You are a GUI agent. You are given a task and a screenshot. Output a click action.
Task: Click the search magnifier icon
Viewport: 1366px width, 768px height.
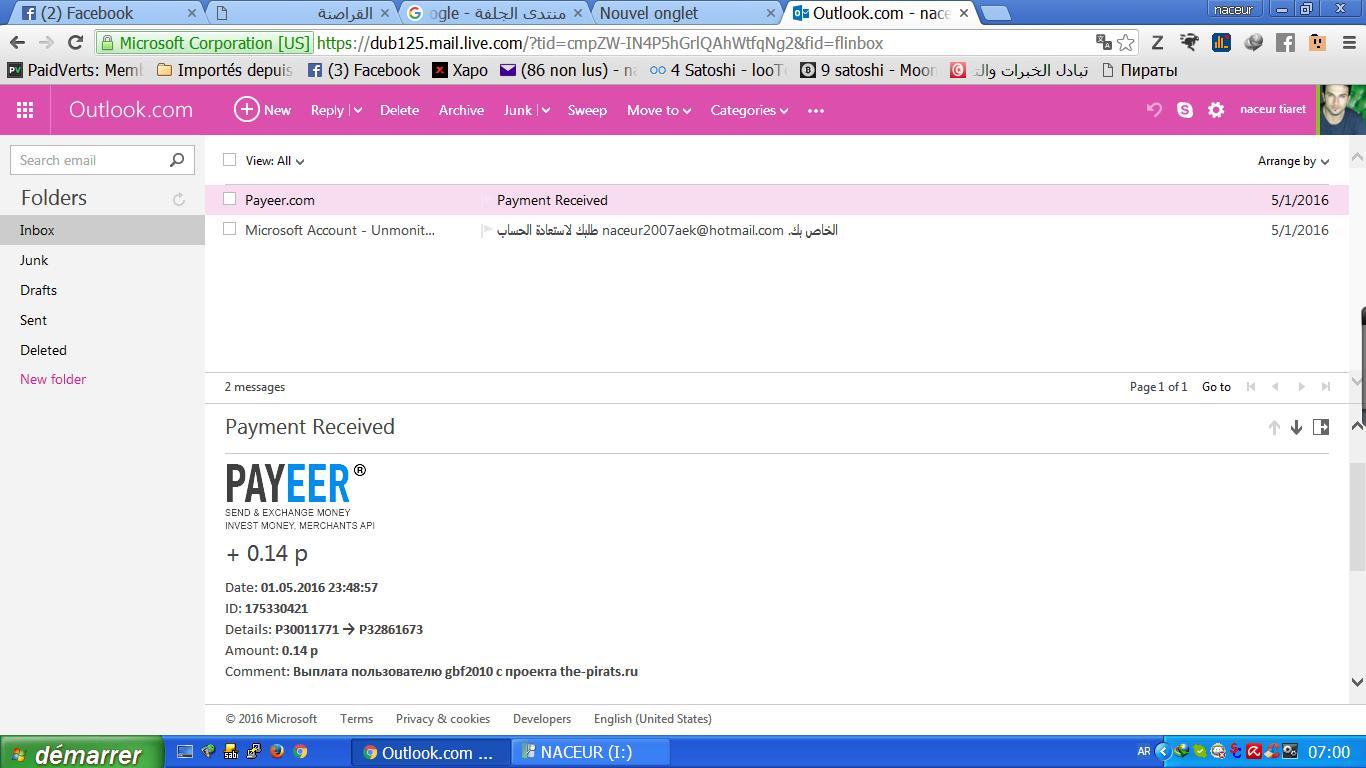click(x=177, y=160)
